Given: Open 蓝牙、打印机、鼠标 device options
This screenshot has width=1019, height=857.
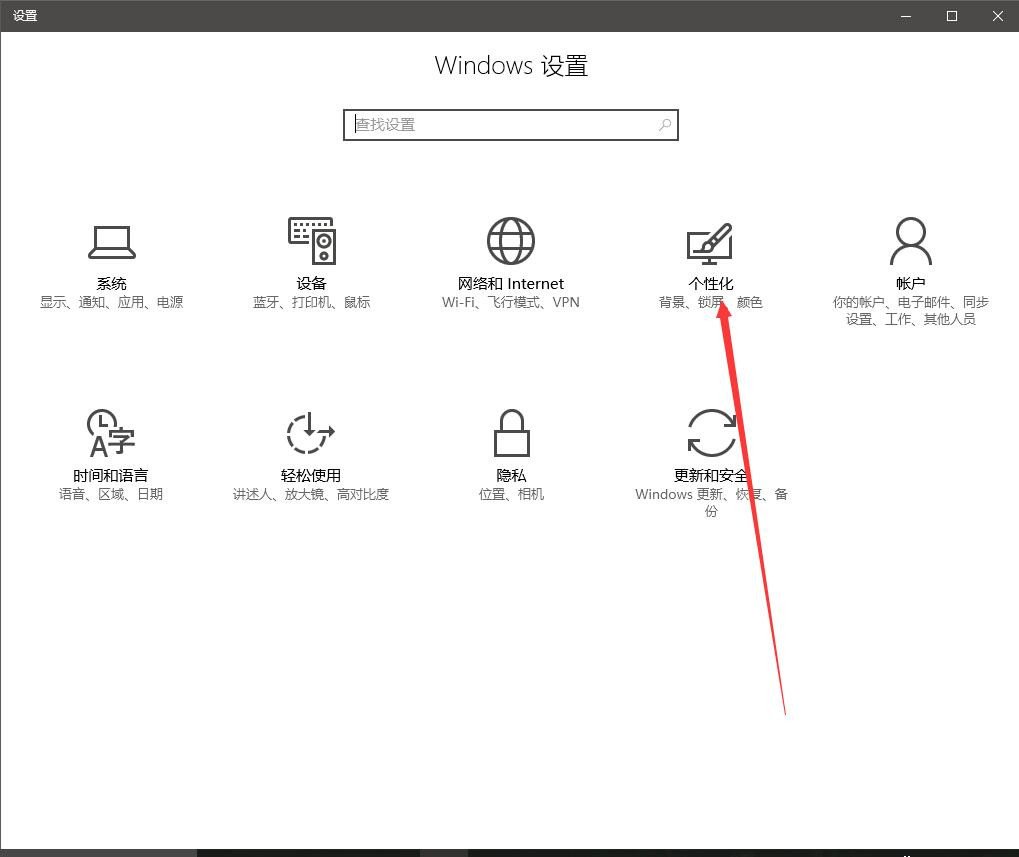Looking at the screenshot, I should click(x=311, y=301).
